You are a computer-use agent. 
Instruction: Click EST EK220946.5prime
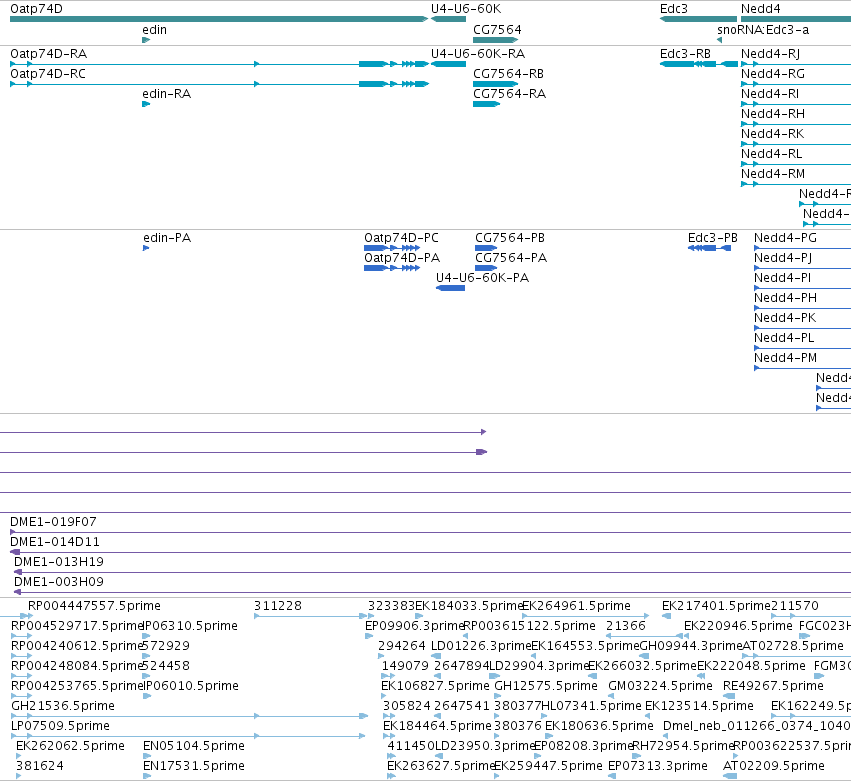738,626
